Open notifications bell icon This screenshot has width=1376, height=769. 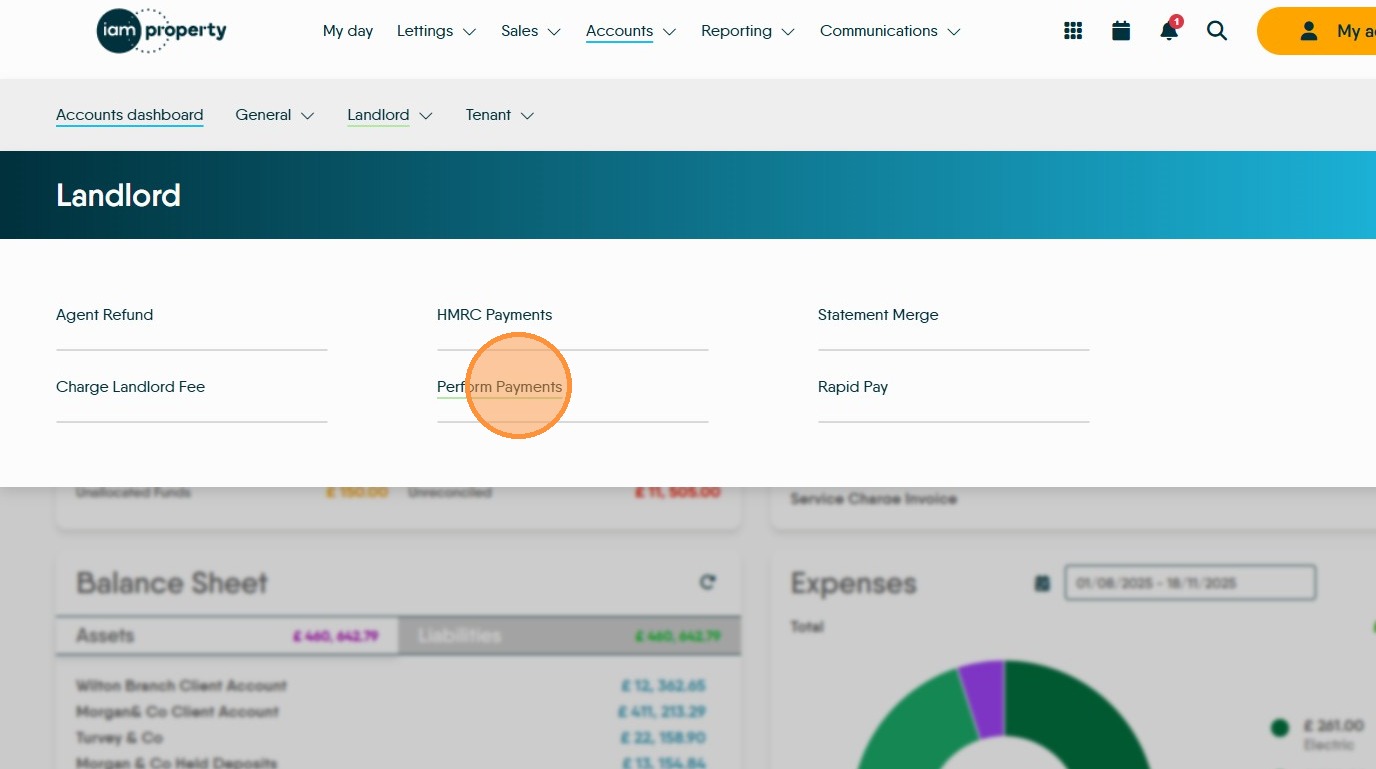[1169, 31]
